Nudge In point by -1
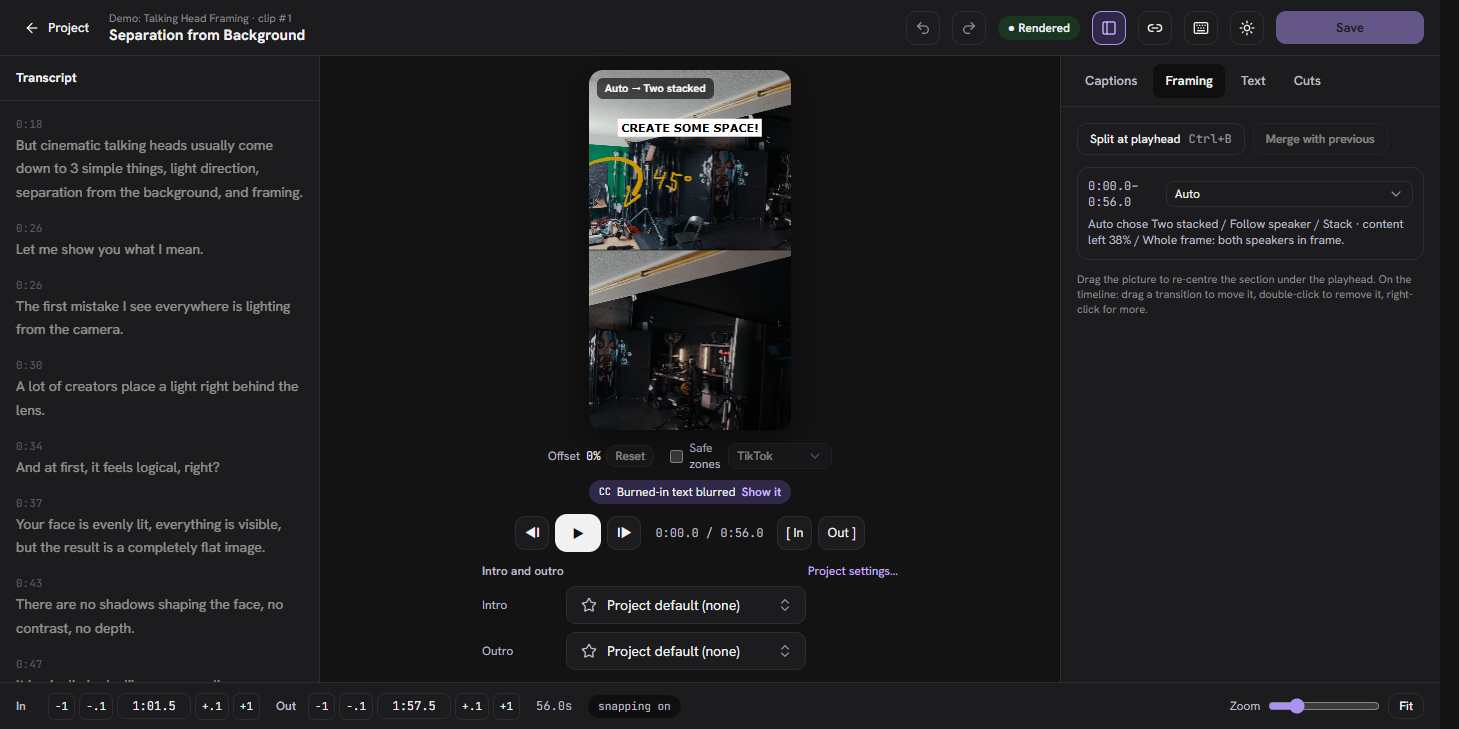The image size is (1459, 729). [62, 706]
